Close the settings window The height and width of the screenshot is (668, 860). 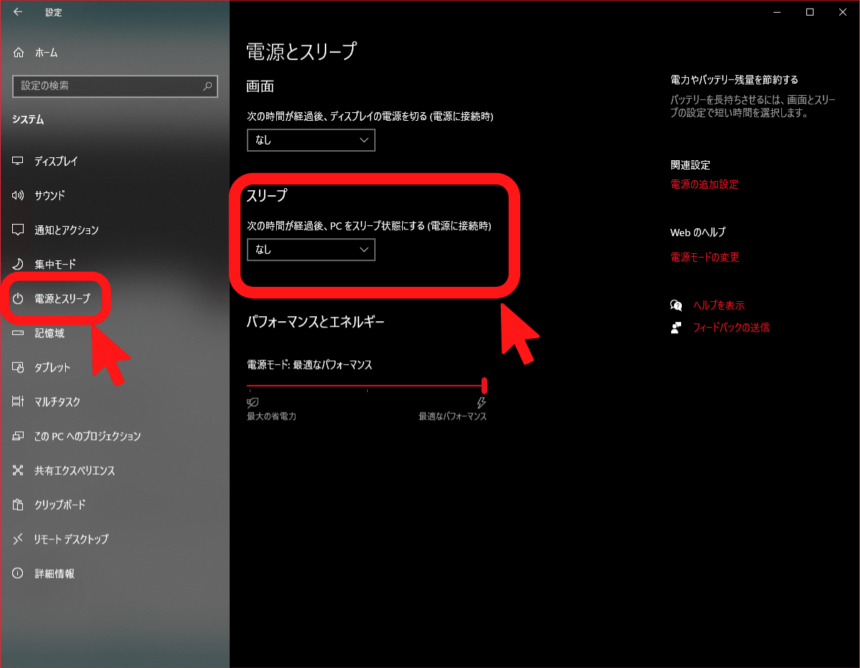843,12
